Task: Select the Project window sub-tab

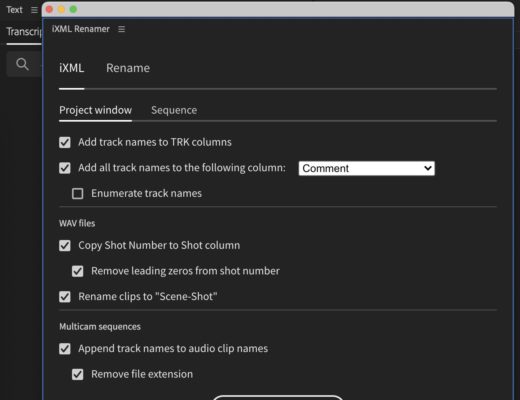Action: tap(95, 110)
